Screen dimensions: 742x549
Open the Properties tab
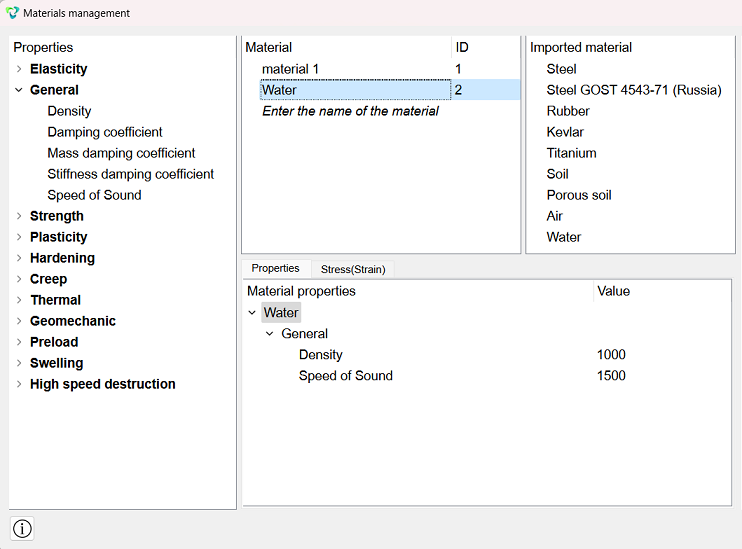pyautogui.click(x=275, y=268)
